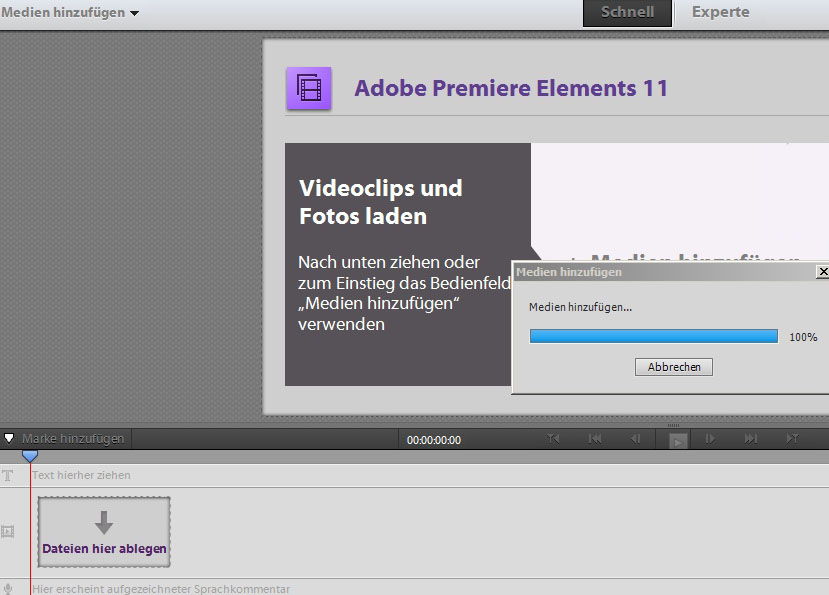Viewport: 829px width, 595px height.
Task: Click the 100% progress label
Action: (803, 337)
